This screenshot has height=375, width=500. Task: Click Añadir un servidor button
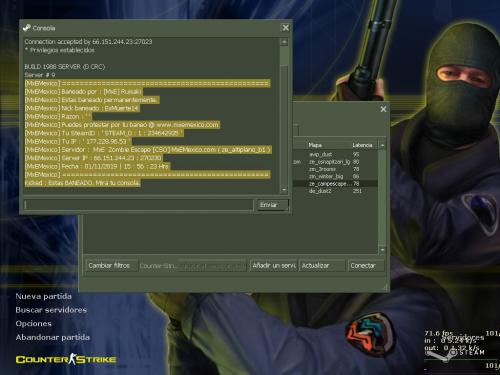pos(273,266)
